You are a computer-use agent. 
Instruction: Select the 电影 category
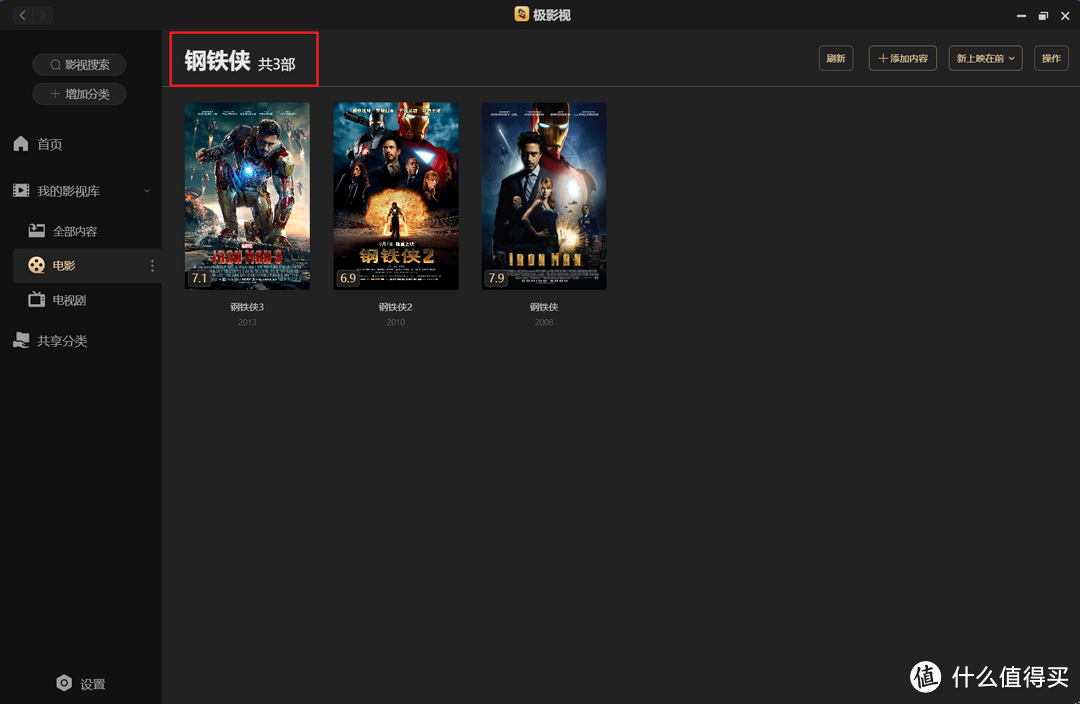click(x=87, y=265)
